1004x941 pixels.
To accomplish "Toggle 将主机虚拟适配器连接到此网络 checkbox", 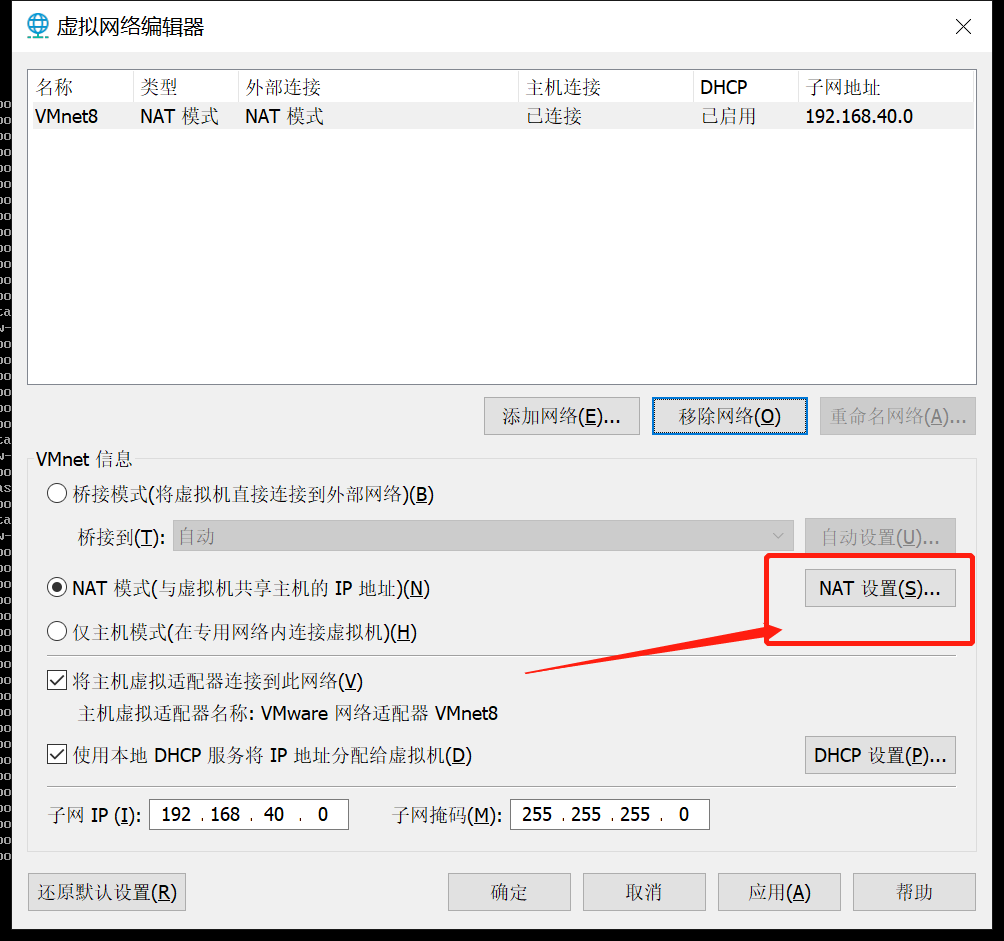I will [57, 680].
